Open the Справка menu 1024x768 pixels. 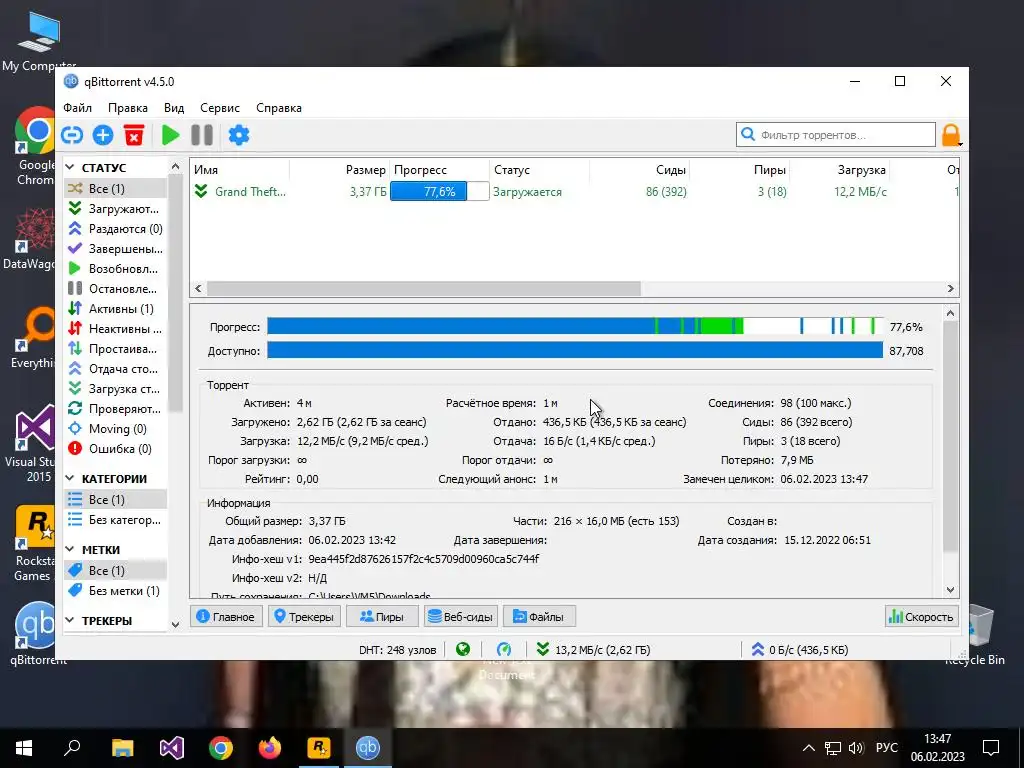(x=279, y=108)
